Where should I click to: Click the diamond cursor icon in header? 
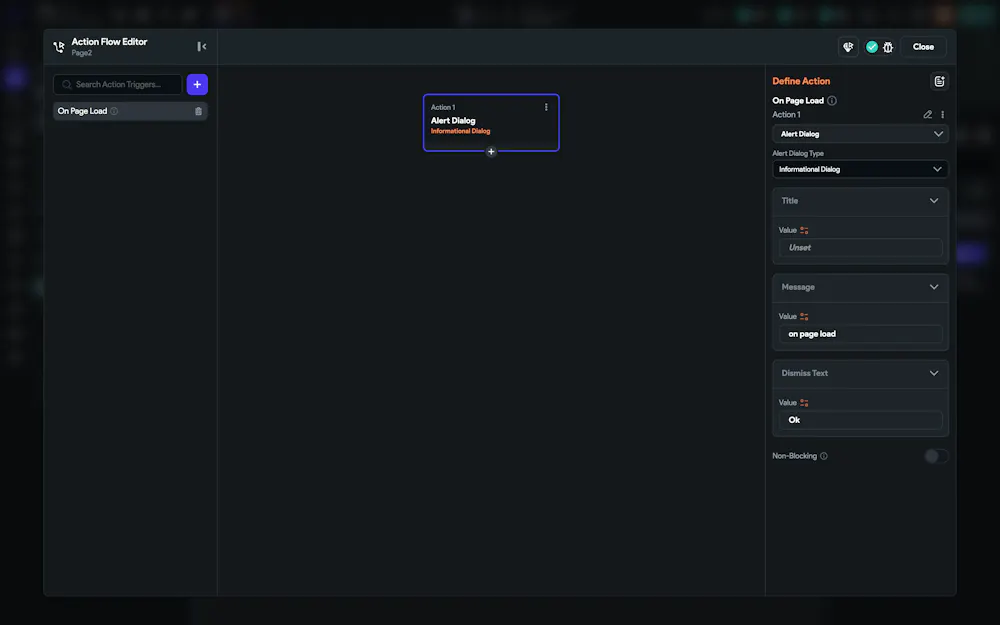(x=848, y=47)
